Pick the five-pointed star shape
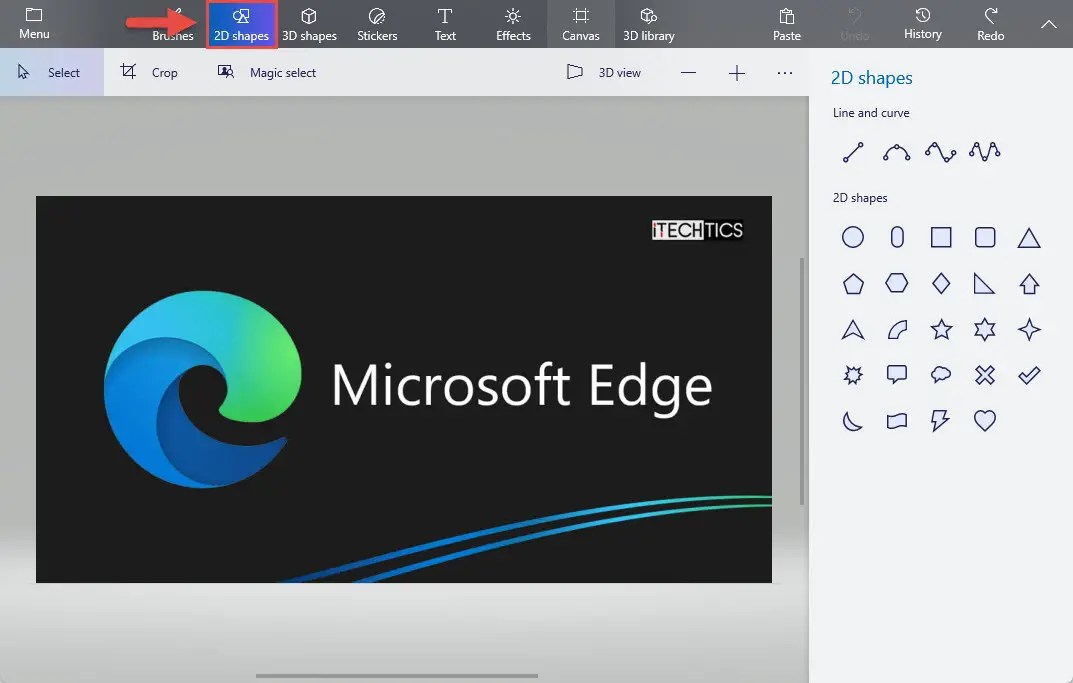The image size is (1073, 683). (x=941, y=330)
